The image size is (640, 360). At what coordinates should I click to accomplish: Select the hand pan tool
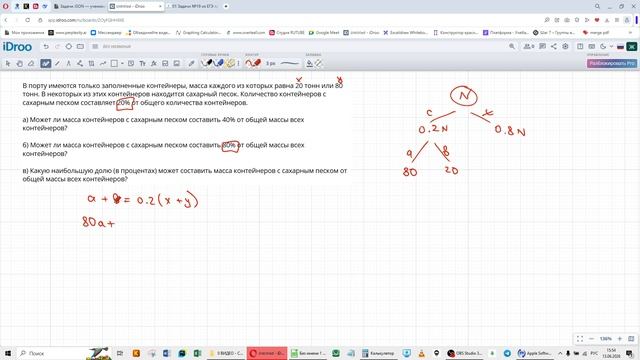19,63
